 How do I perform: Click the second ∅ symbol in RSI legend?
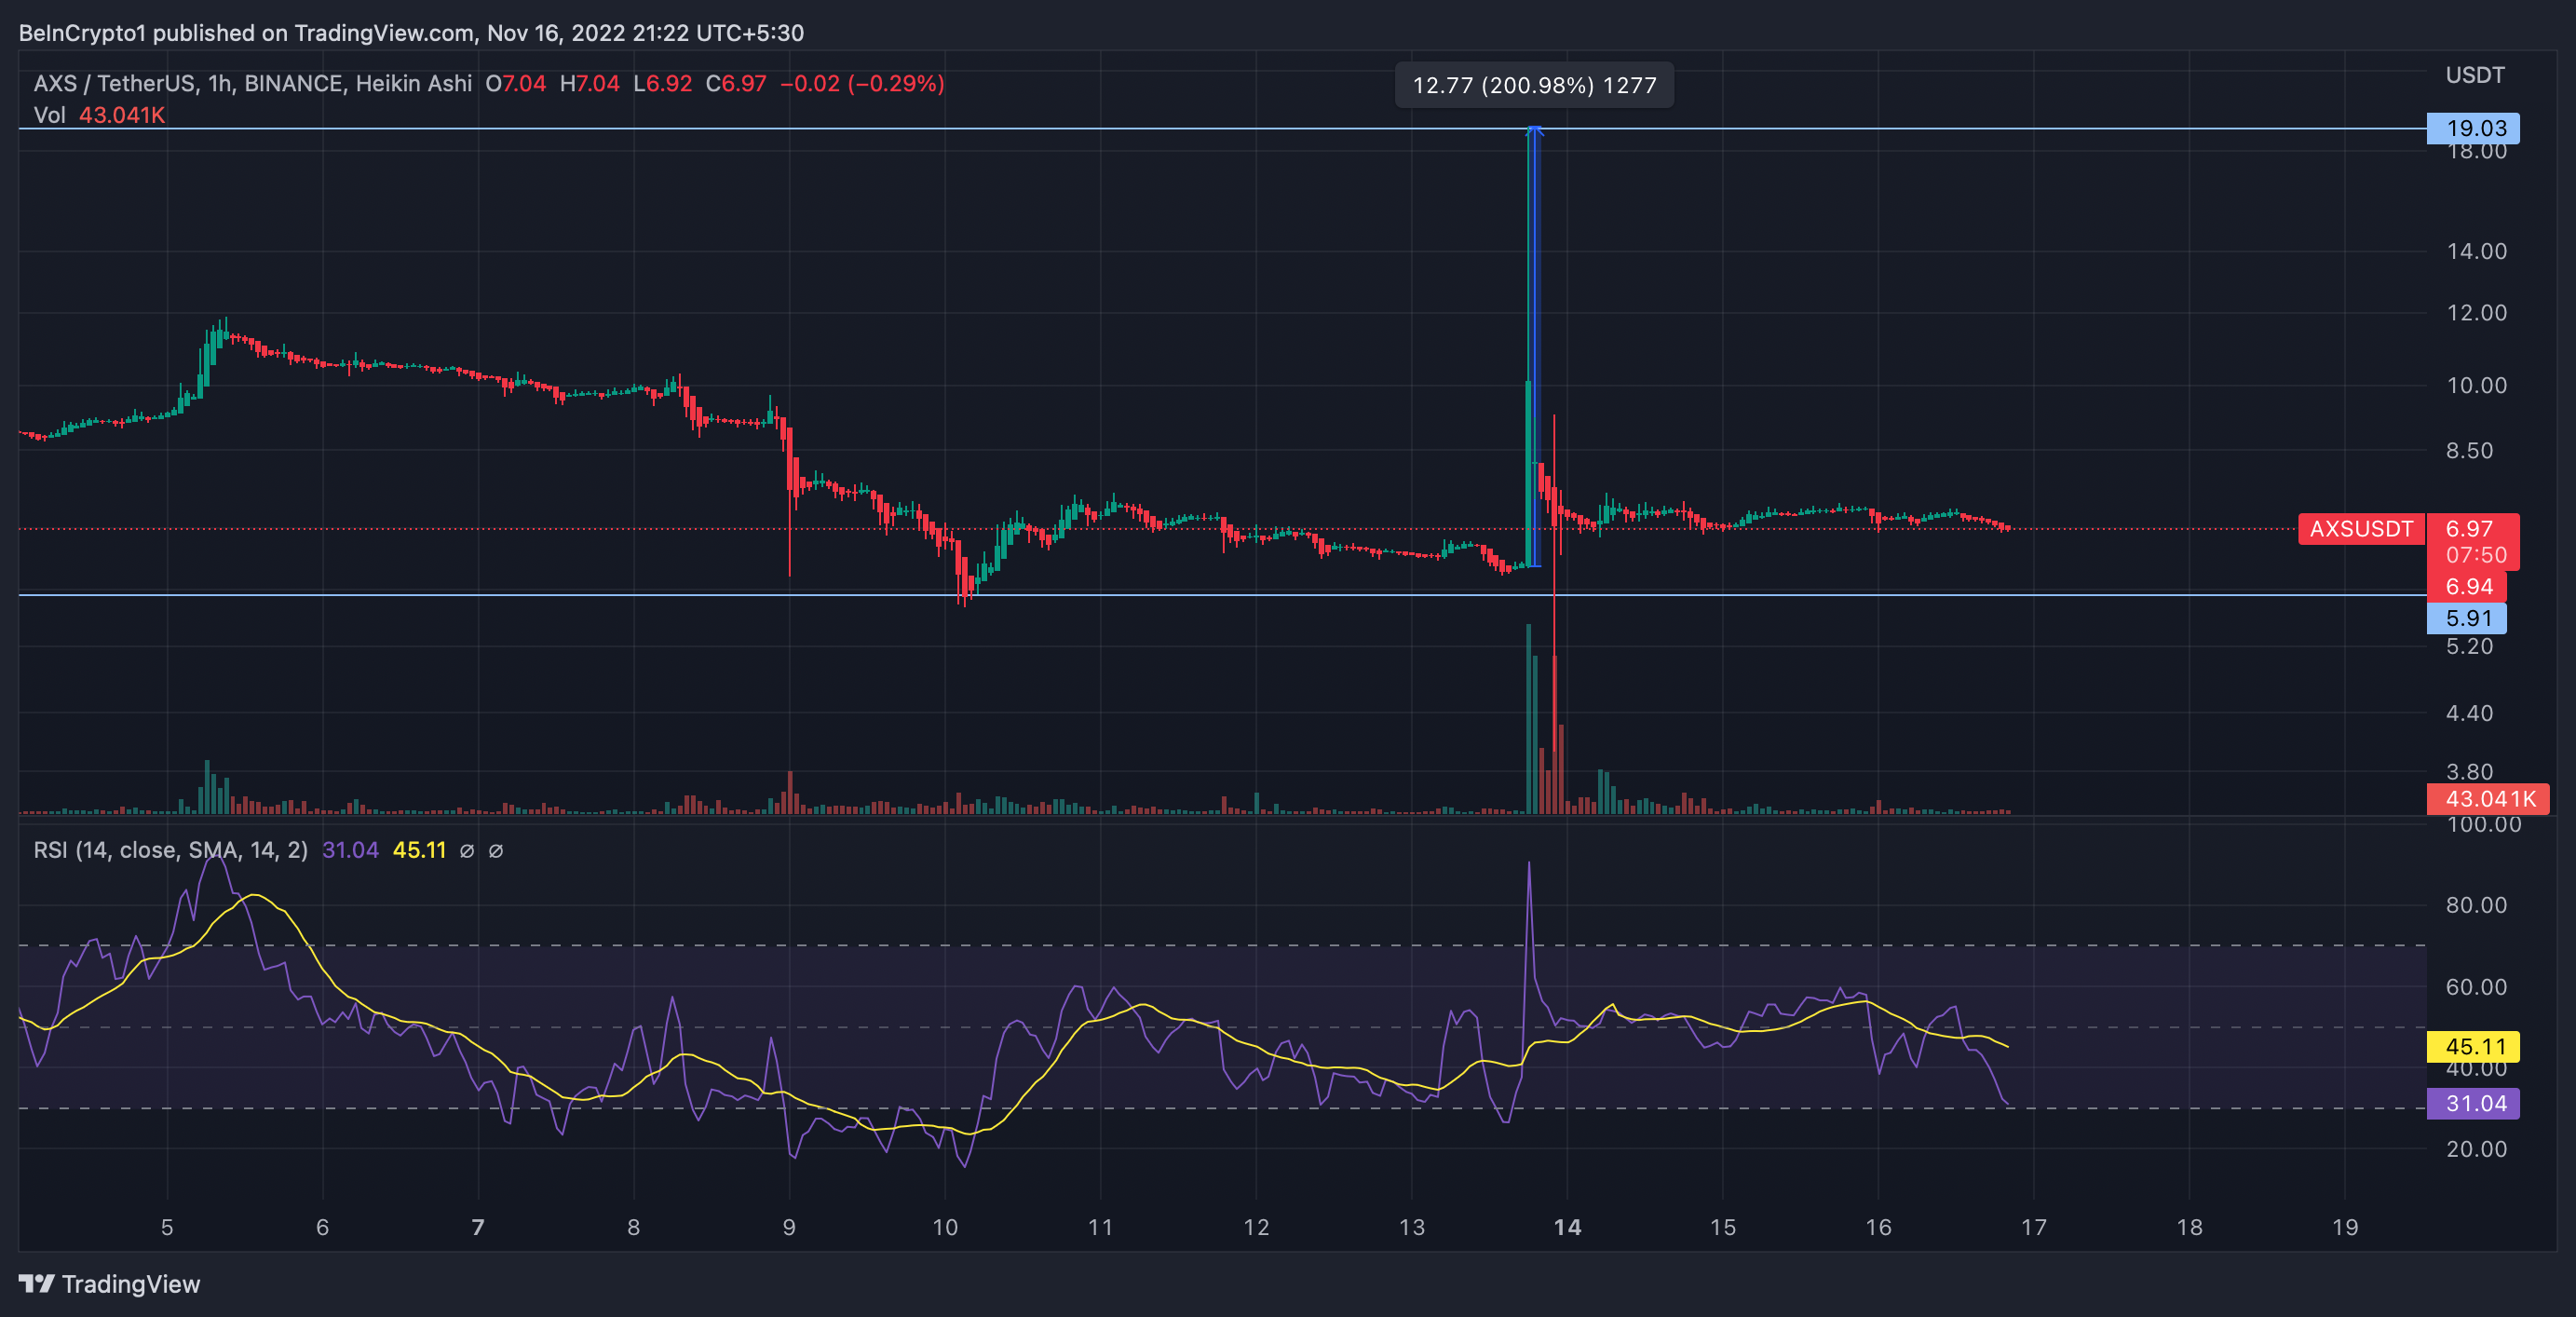[495, 851]
